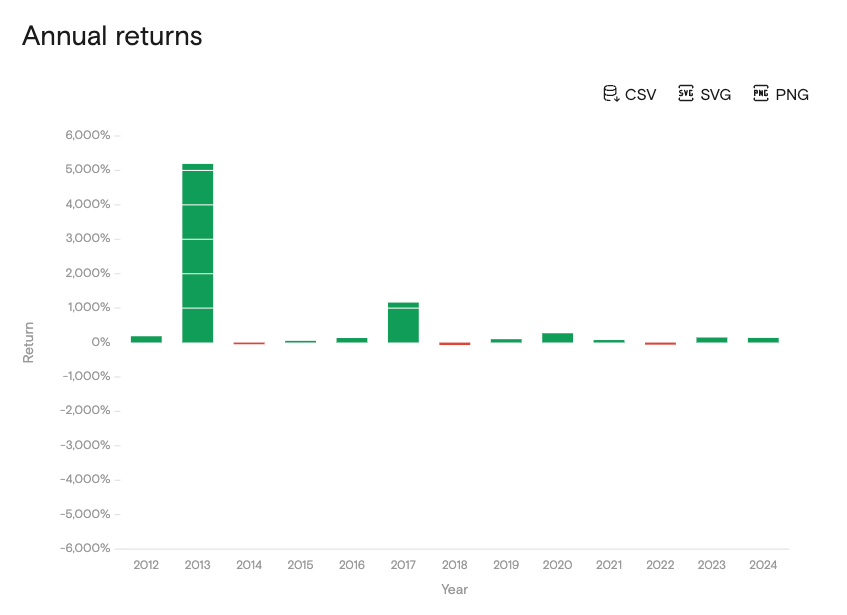This screenshot has height=615, width=847.
Task: Click the "Annual returns" chart title
Action: point(112,36)
